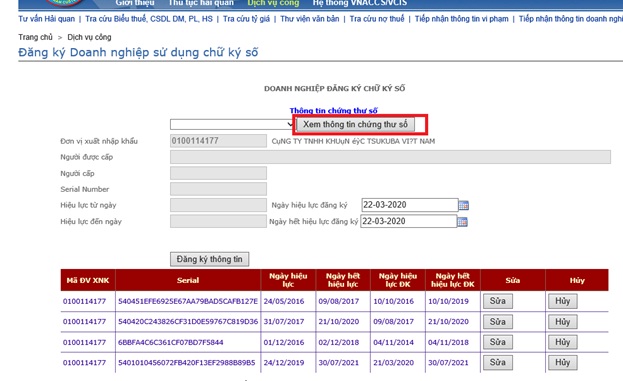Click Trang chủ breadcrumb link

(35, 37)
